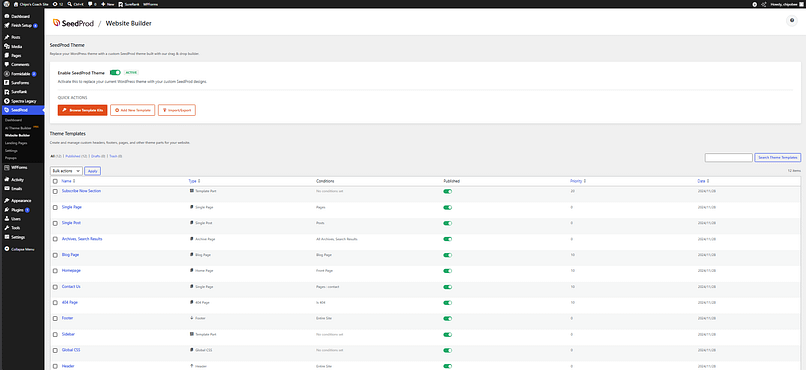Viewport: 806px width, 370px height.
Task: Sort the table by Name column
Action: (68, 181)
